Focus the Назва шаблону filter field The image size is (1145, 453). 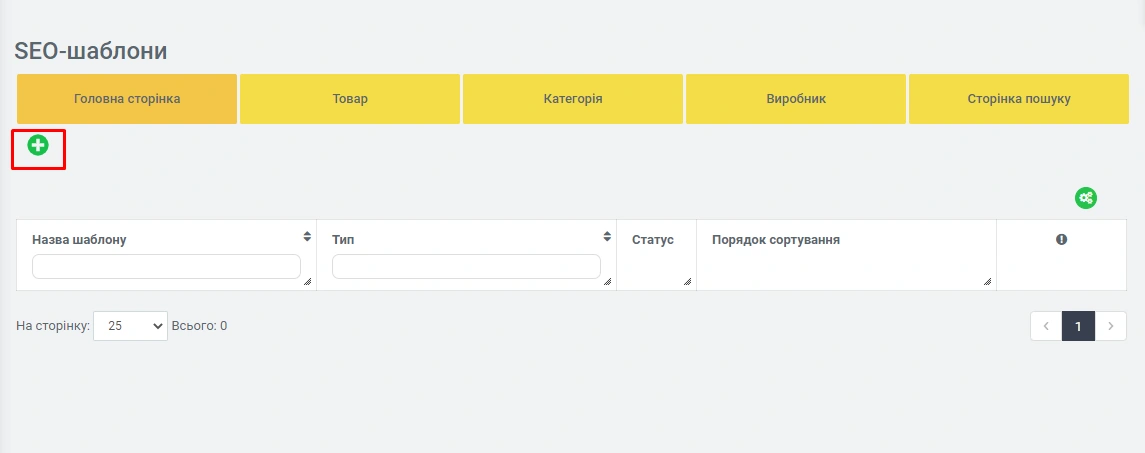pyautogui.click(x=166, y=266)
